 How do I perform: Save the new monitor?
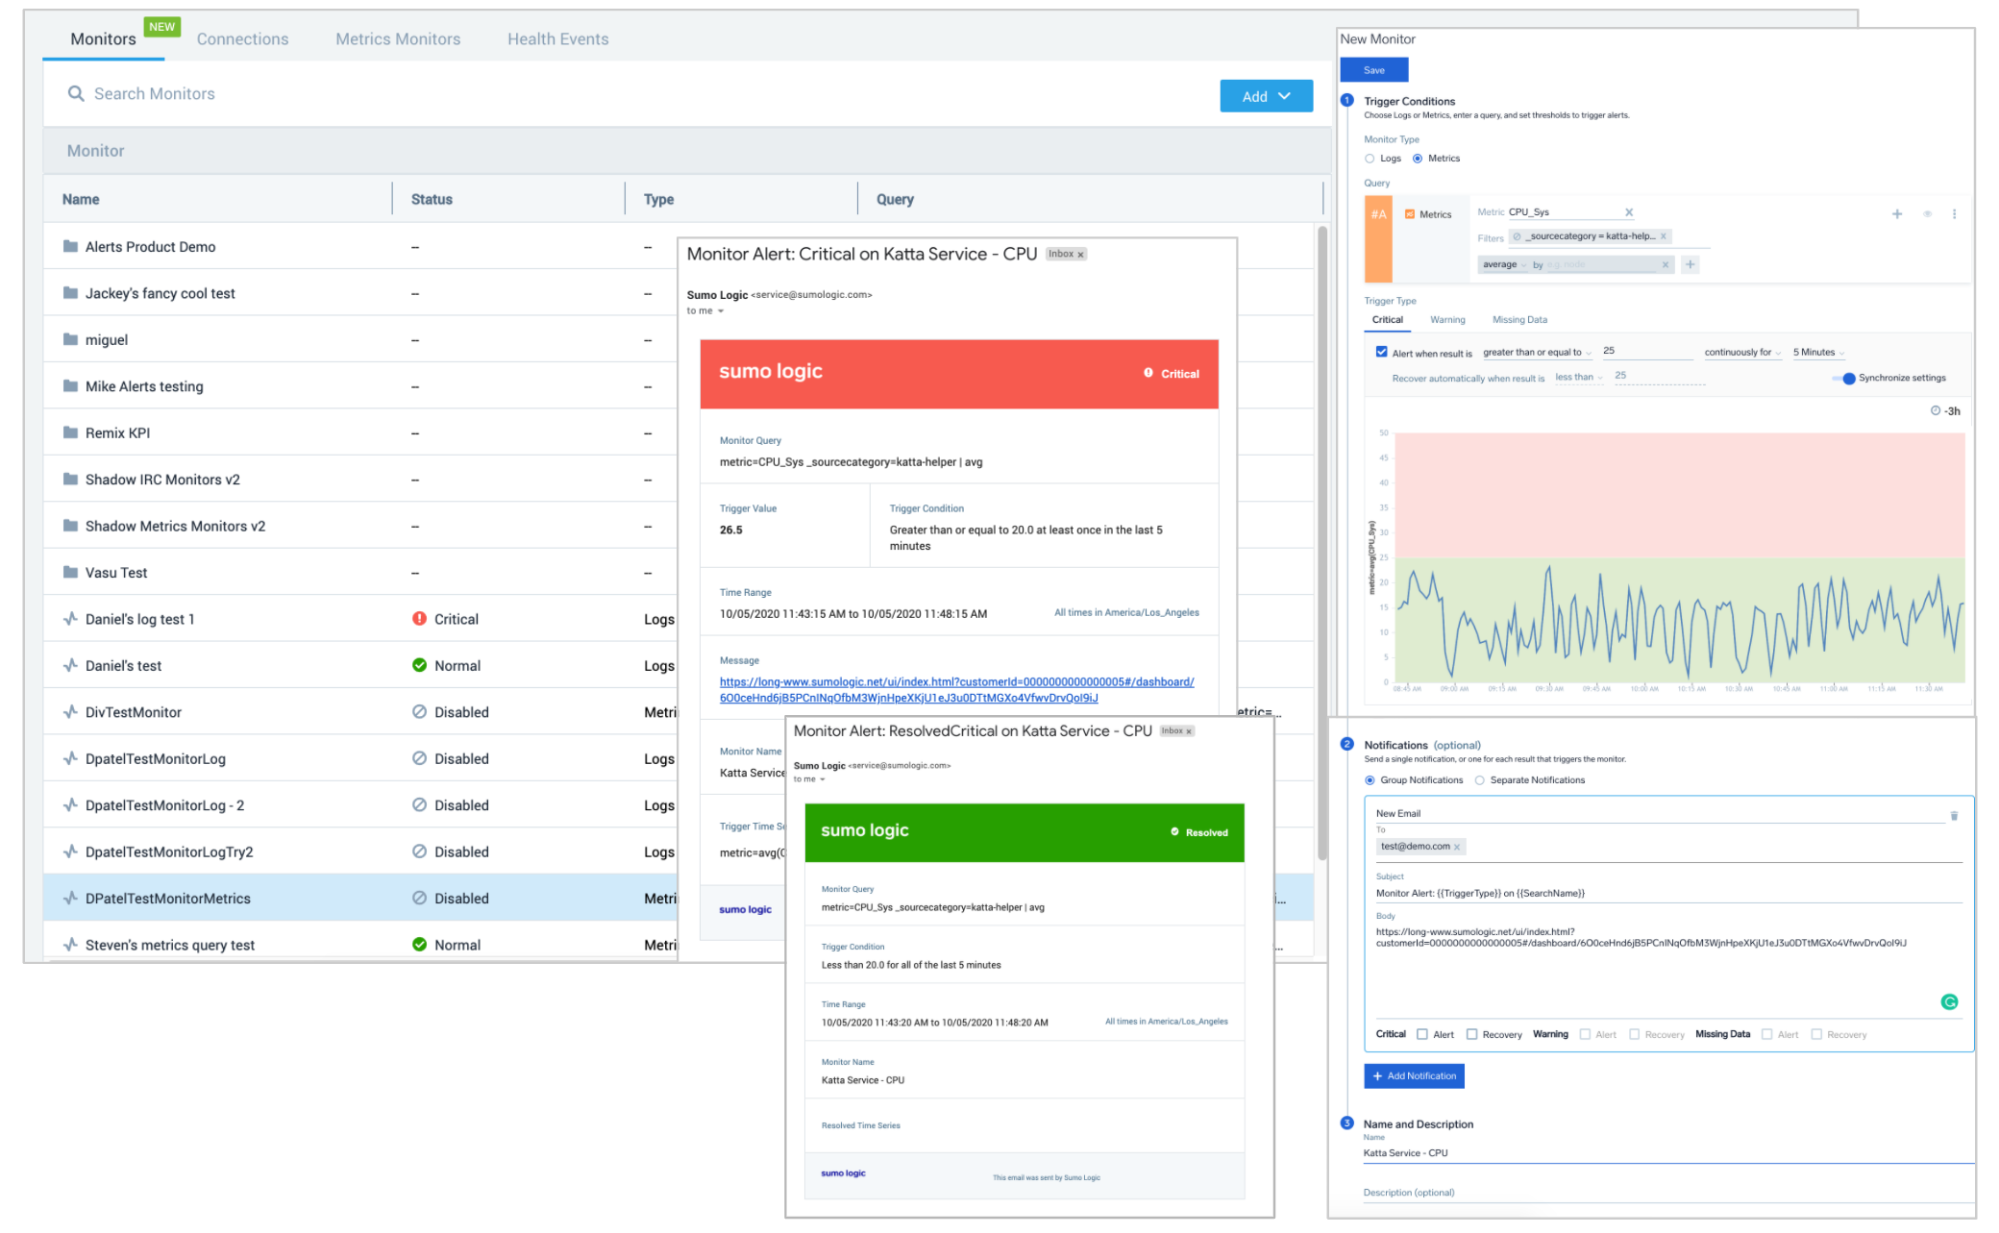coord(1374,69)
